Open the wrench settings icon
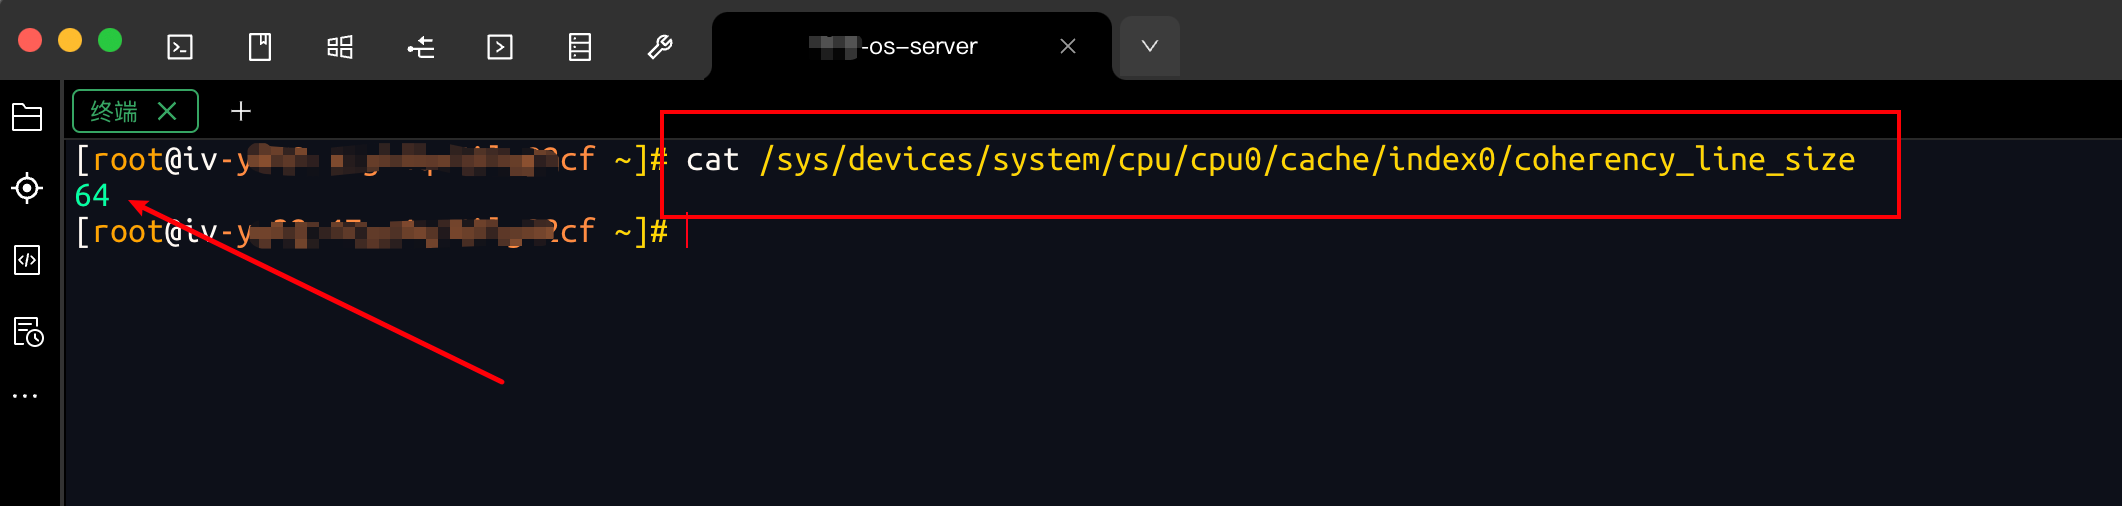 click(x=660, y=47)
